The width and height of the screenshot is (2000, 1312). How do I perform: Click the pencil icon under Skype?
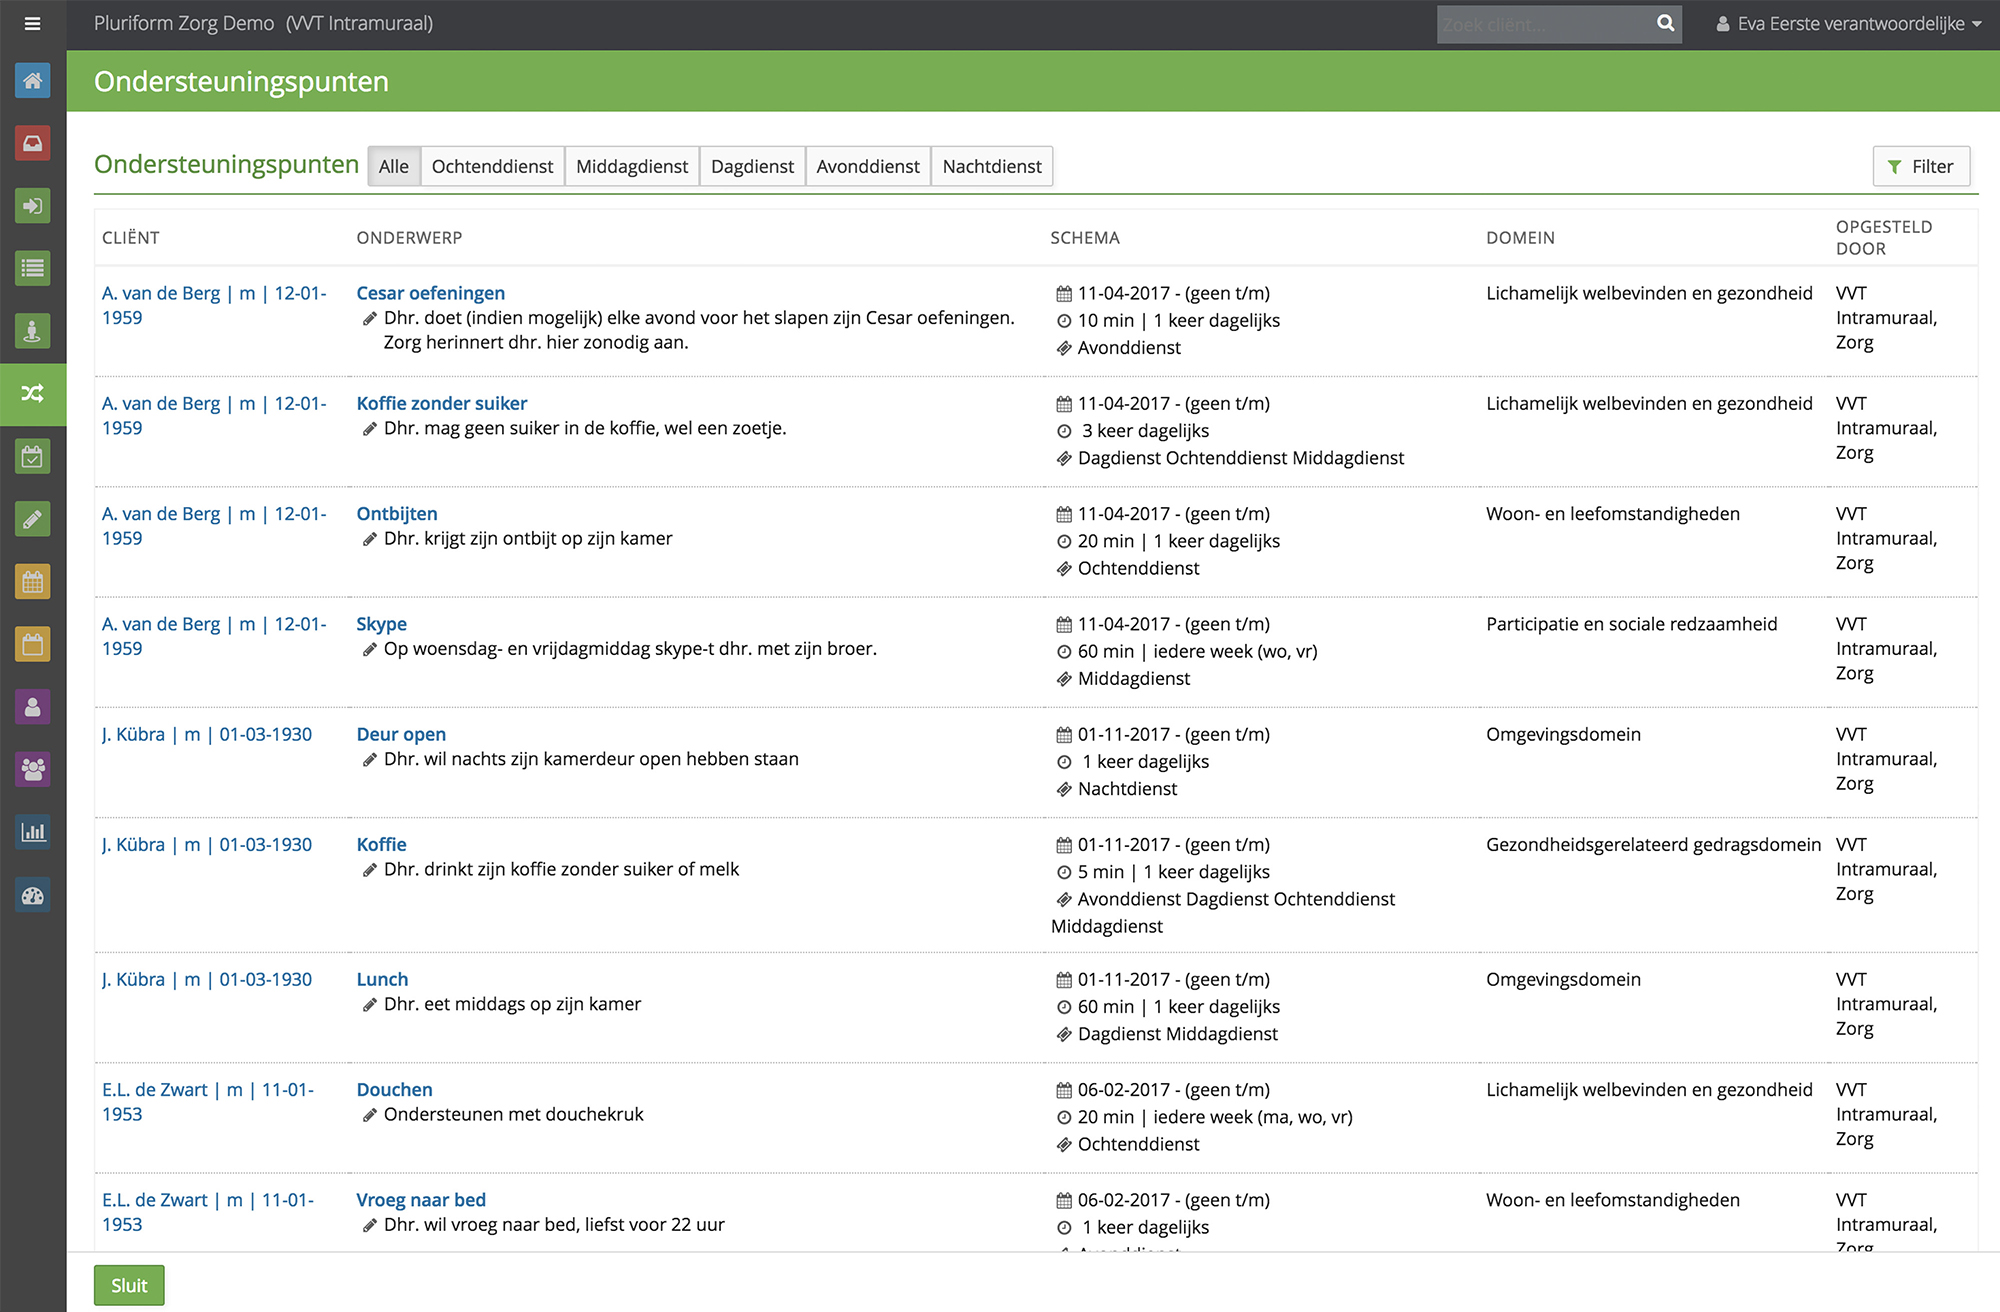(369, 649)
